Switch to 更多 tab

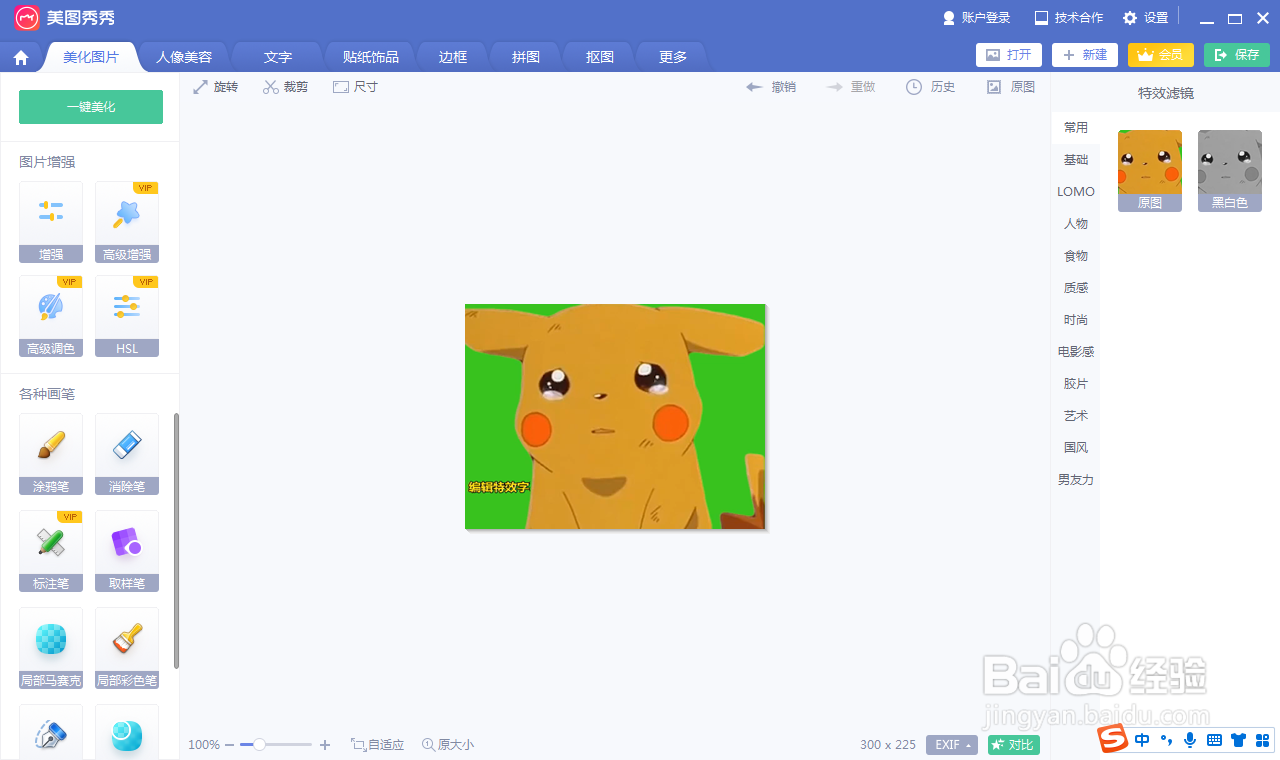pyautogui.click(x=673, y=57)
